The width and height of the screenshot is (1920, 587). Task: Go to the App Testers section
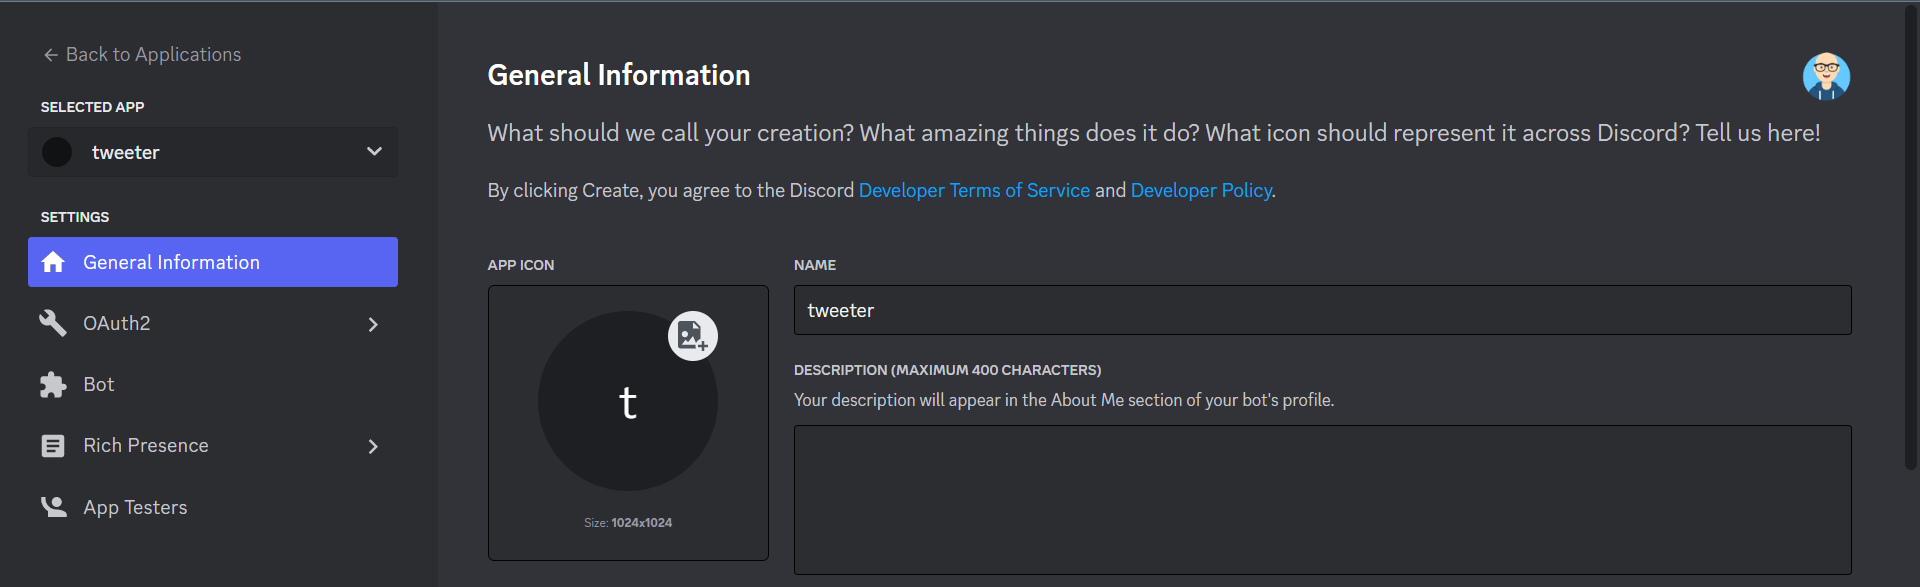tap(135, 507)
